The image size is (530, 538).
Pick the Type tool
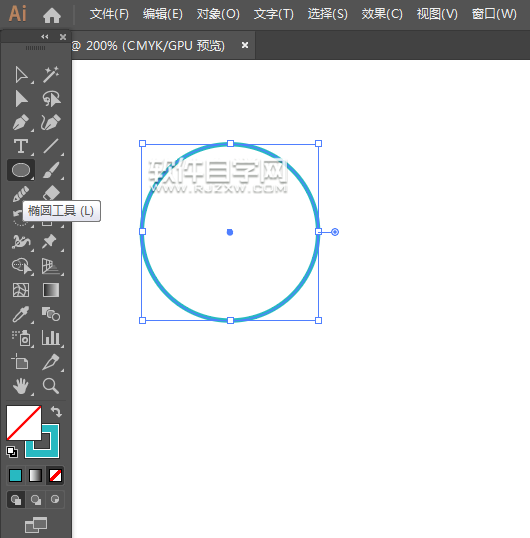(21, 146)
